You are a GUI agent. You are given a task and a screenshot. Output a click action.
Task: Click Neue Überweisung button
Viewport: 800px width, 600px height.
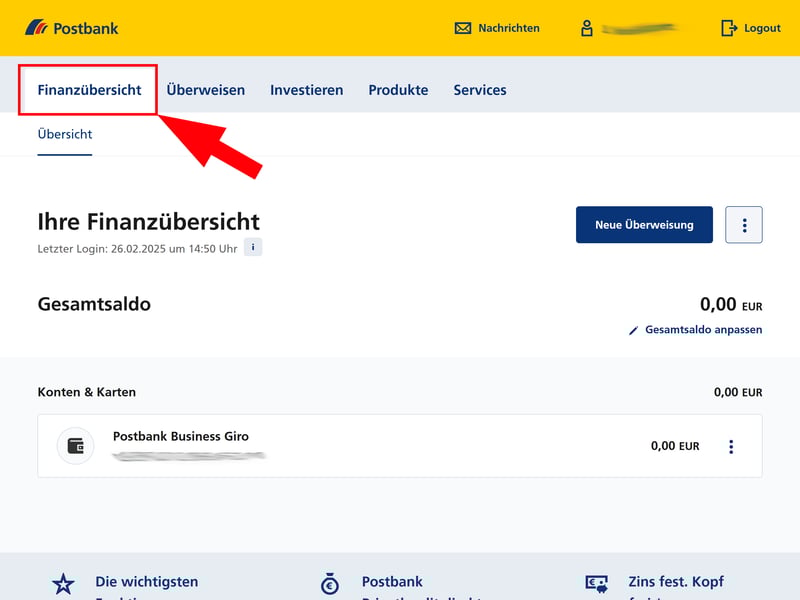point(644,225)
